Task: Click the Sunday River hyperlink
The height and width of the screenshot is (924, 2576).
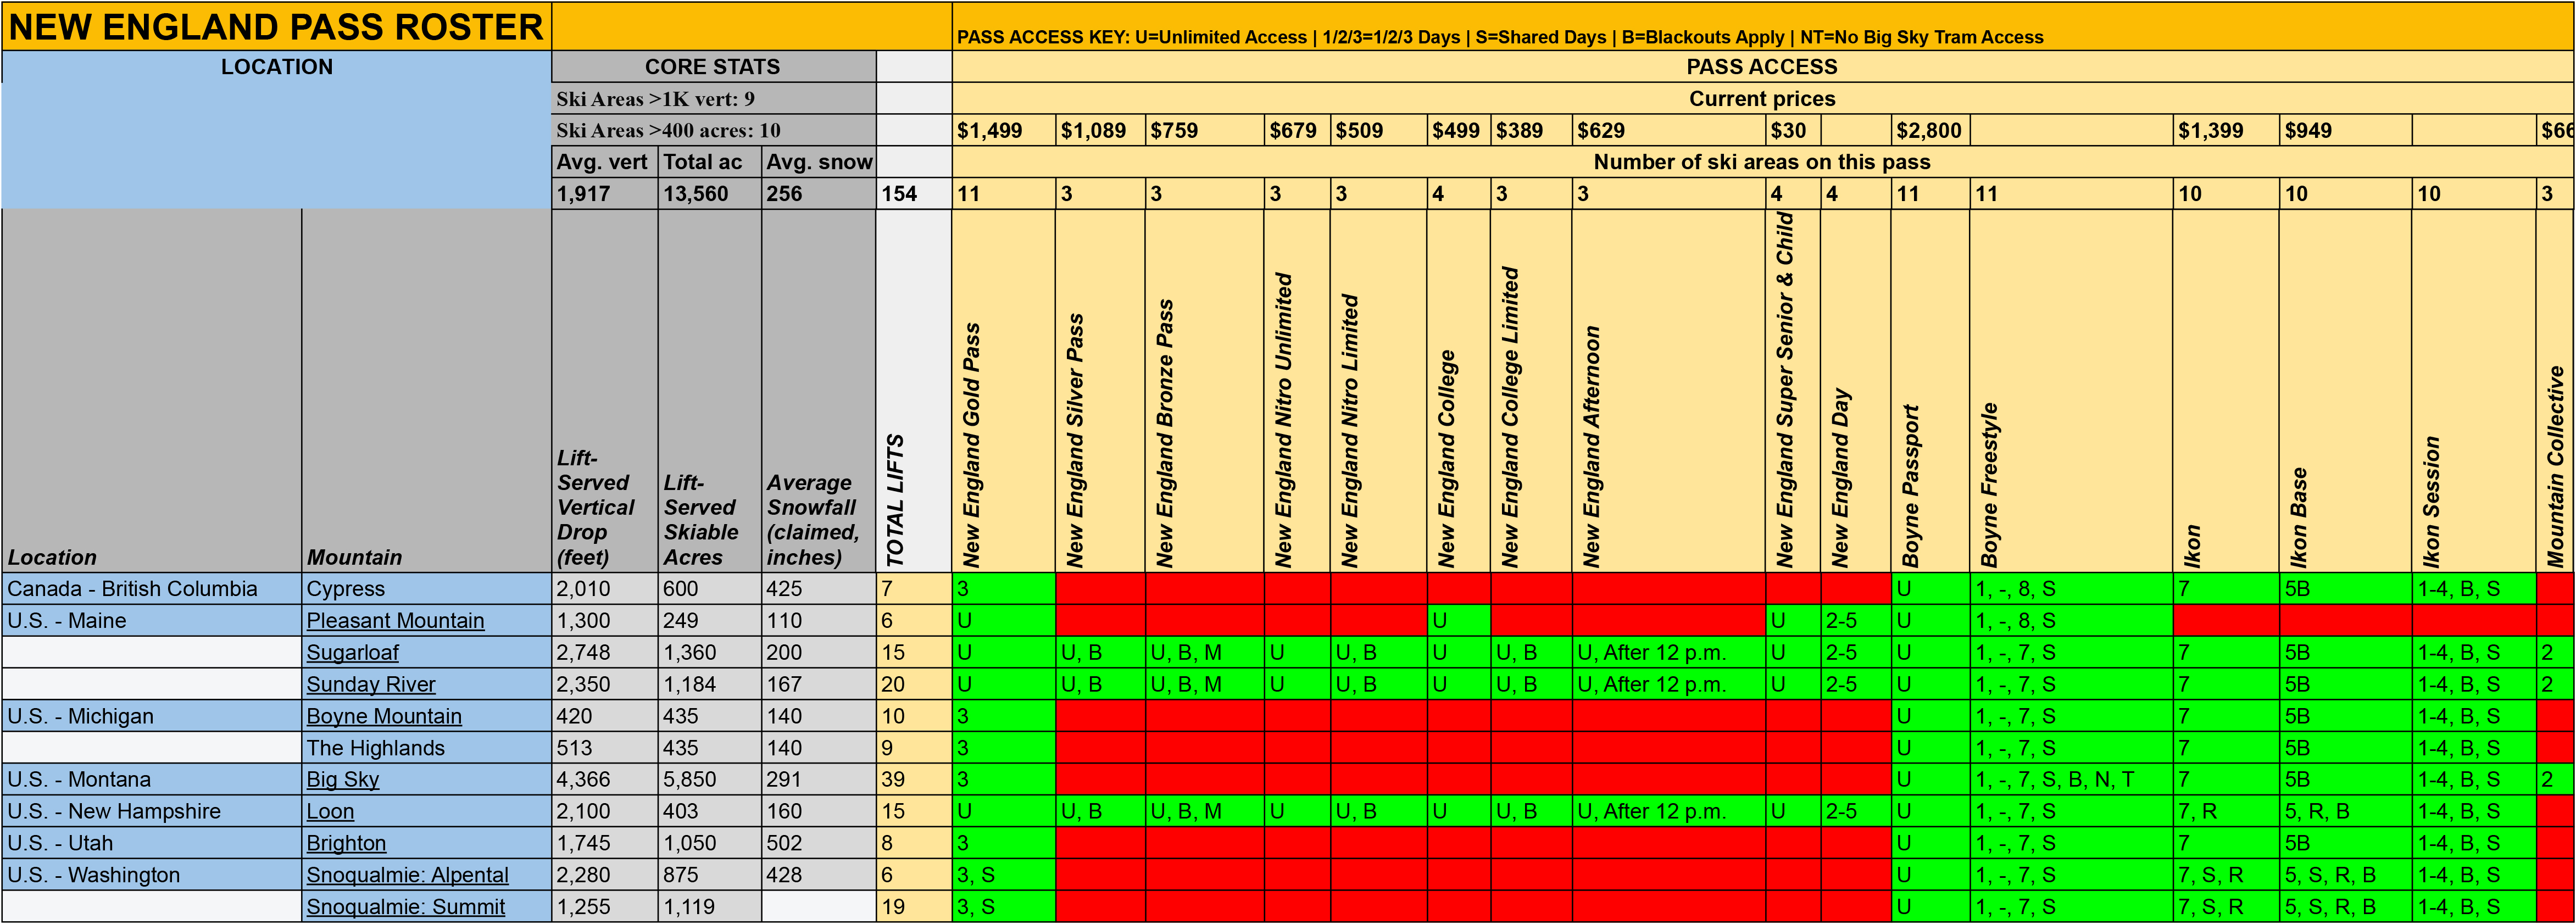Action: [x=370, y=685]
